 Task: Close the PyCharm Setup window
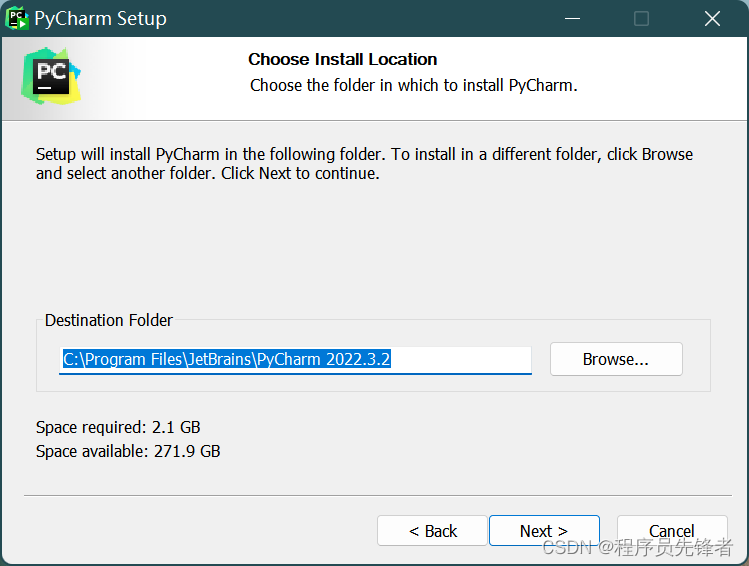point(712,19)
